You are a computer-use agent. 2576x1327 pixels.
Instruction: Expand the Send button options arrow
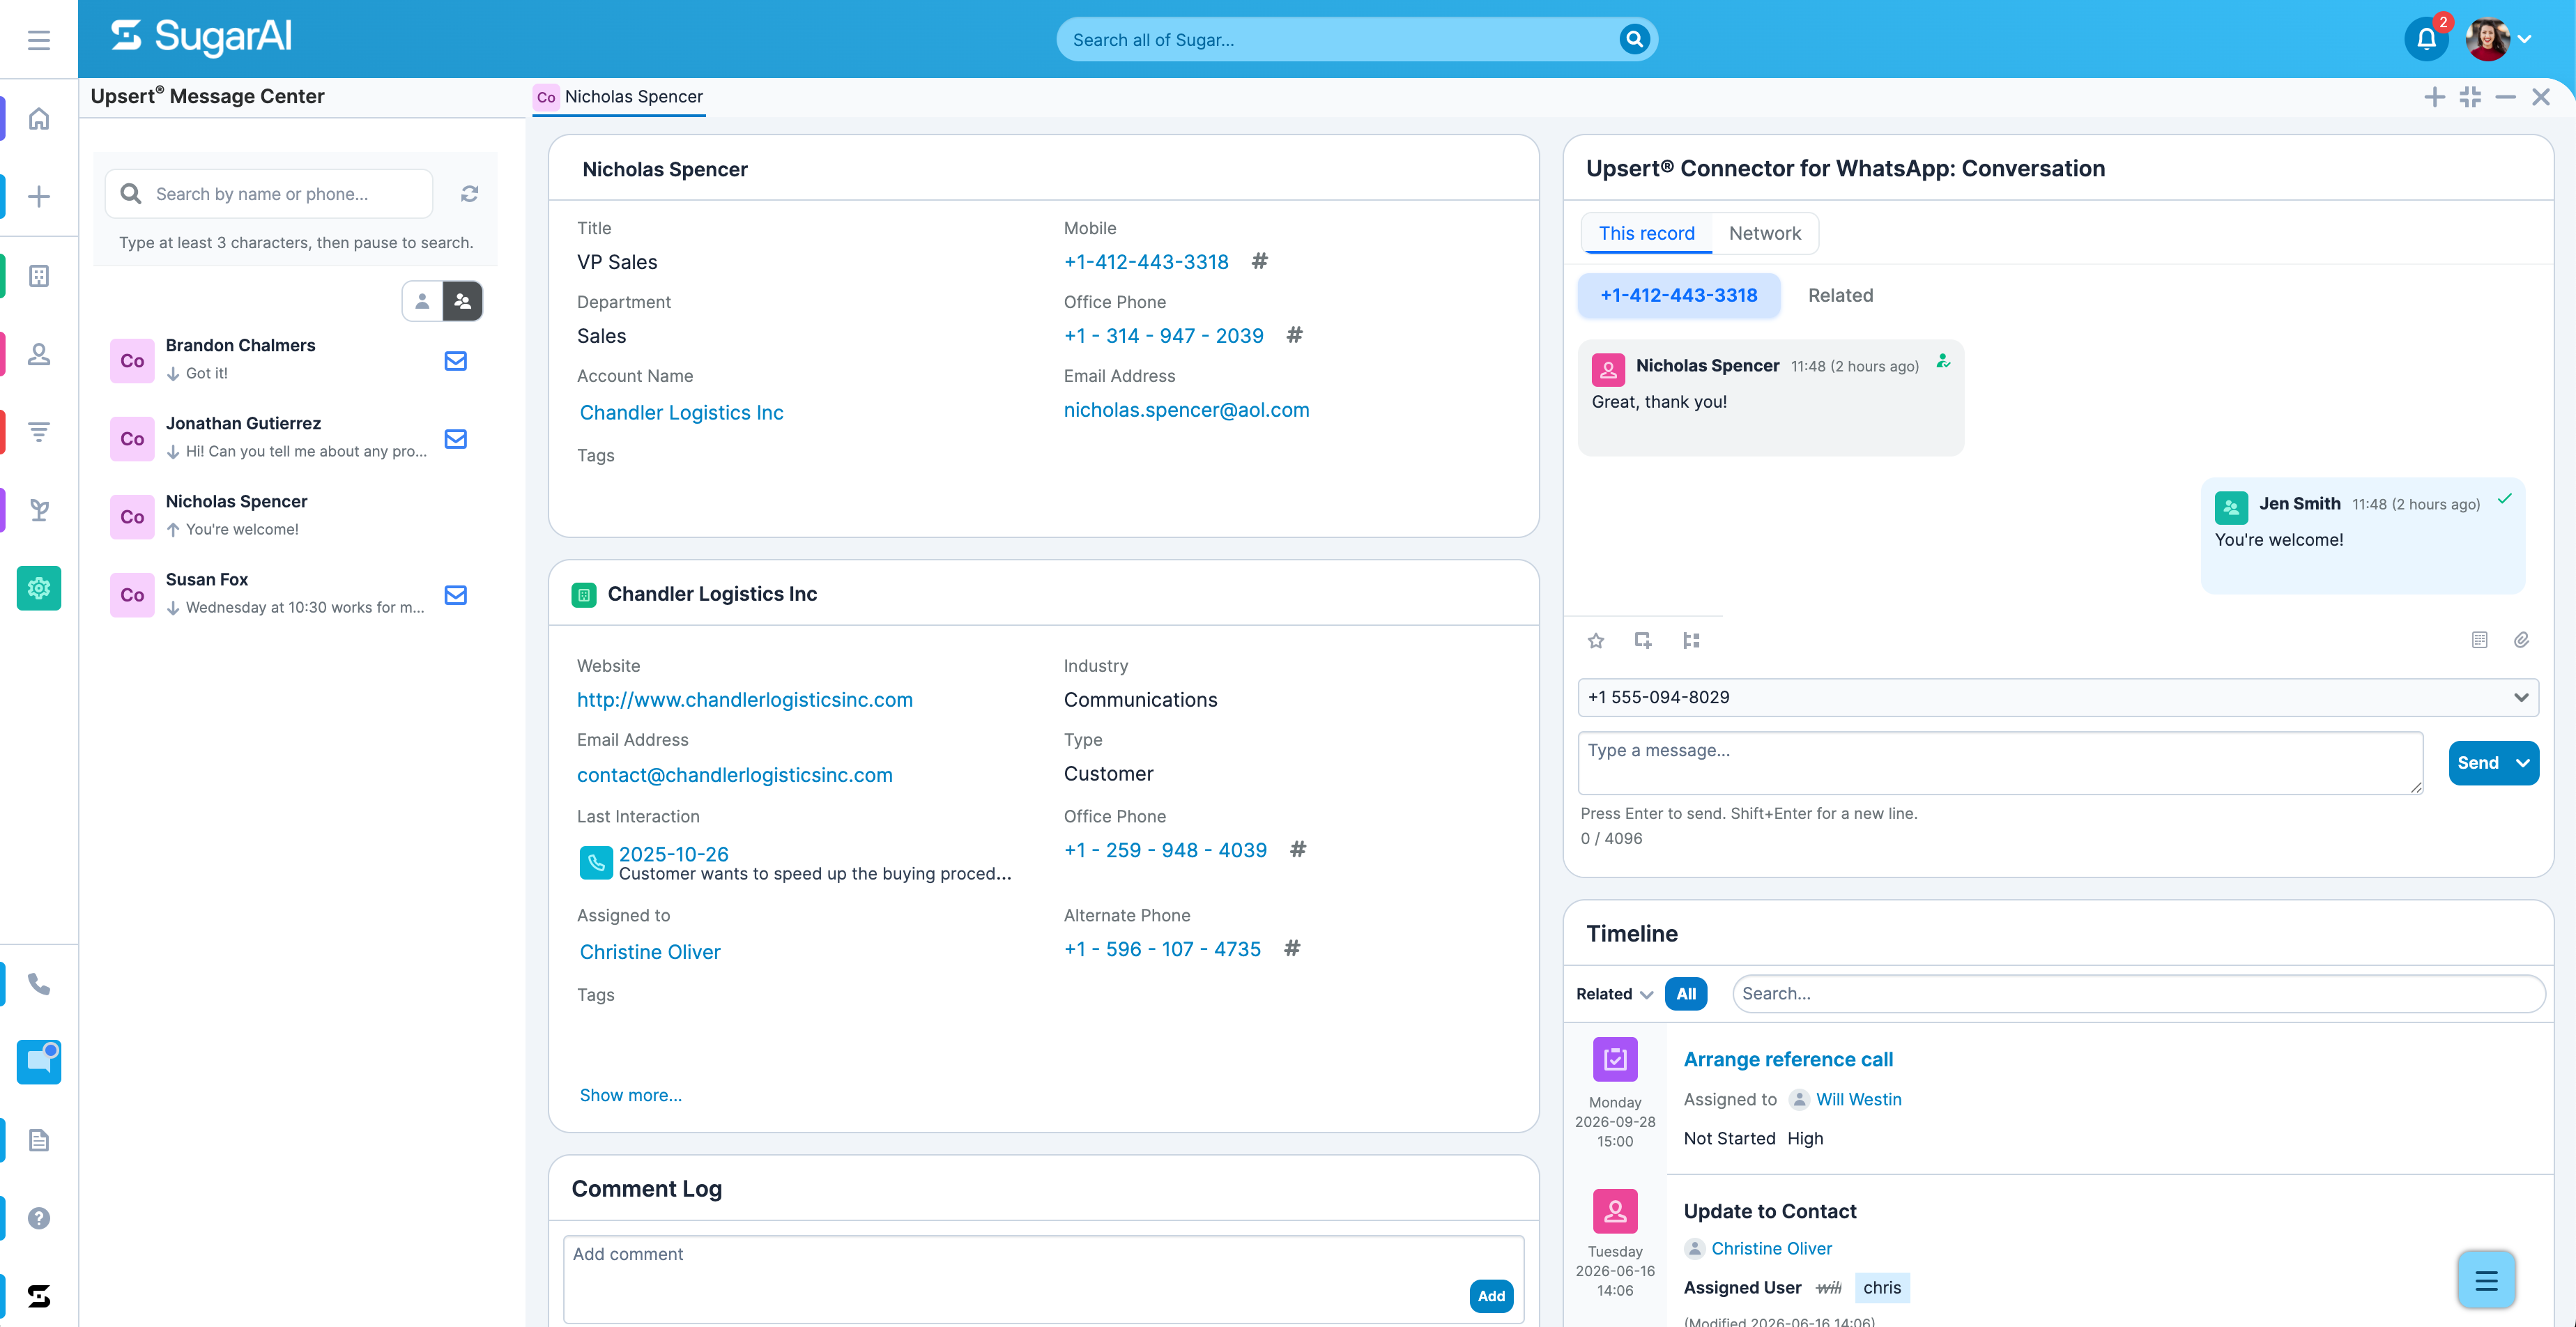coord(2523,763)
